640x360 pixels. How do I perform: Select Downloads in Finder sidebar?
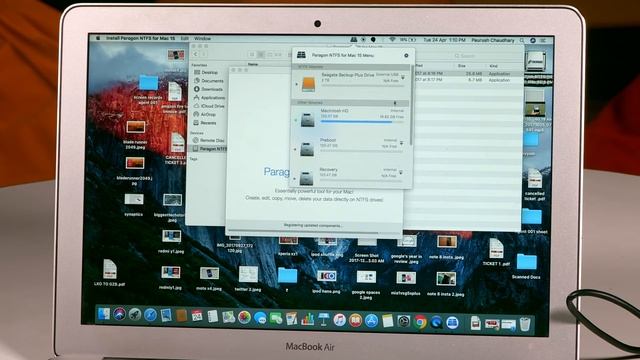208,89
